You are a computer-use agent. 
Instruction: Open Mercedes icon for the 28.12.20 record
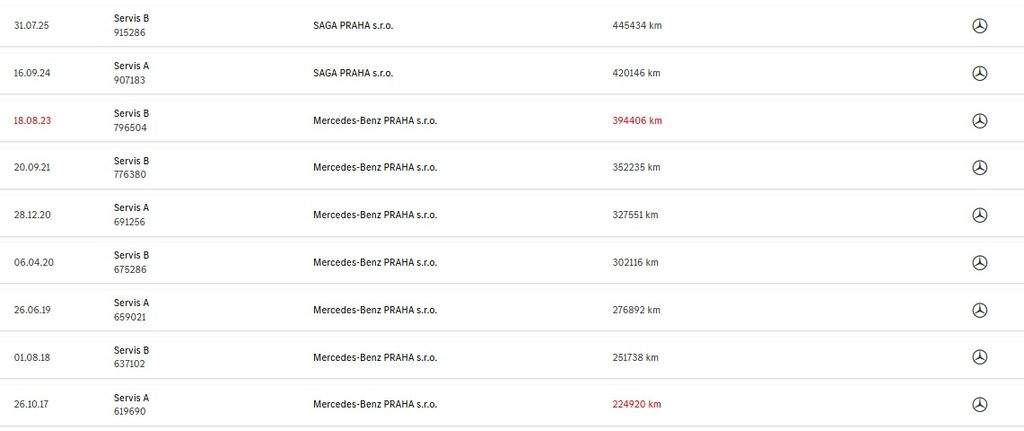[980, 215]
